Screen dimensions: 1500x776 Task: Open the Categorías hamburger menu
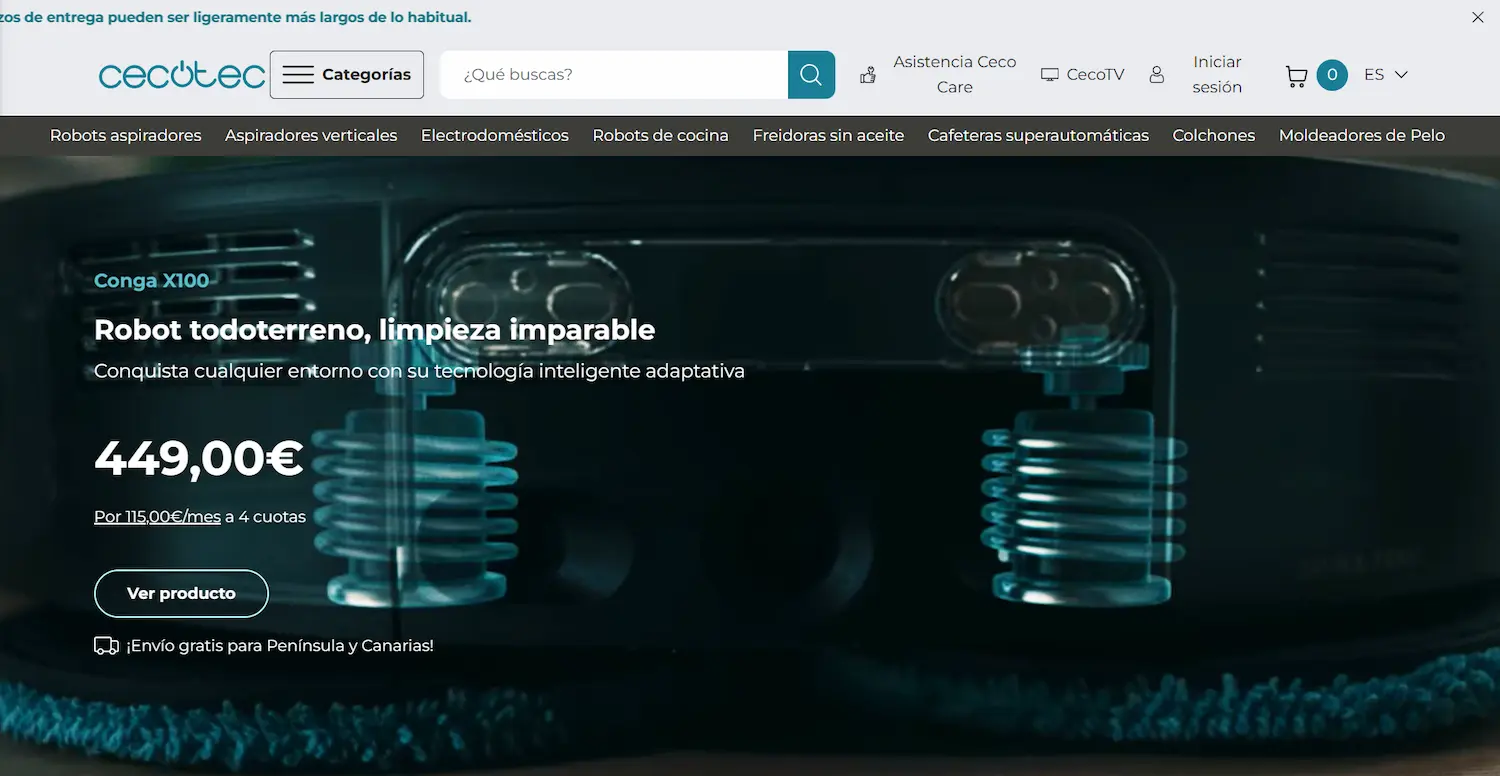347,75
